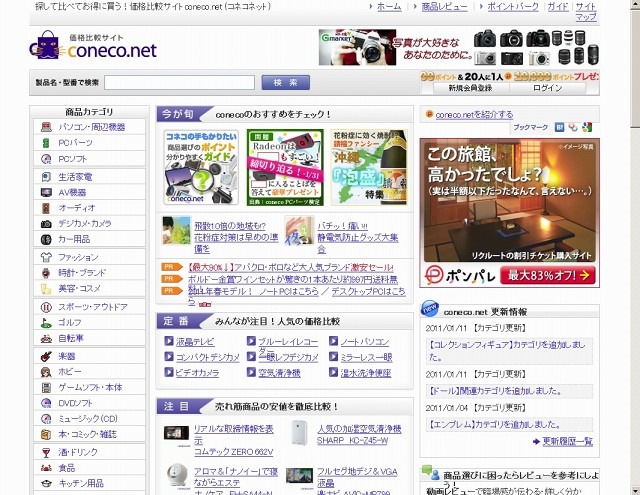Open the ブルーレイレコーダー link
640x495 pixels.
[x=288, y=346]
